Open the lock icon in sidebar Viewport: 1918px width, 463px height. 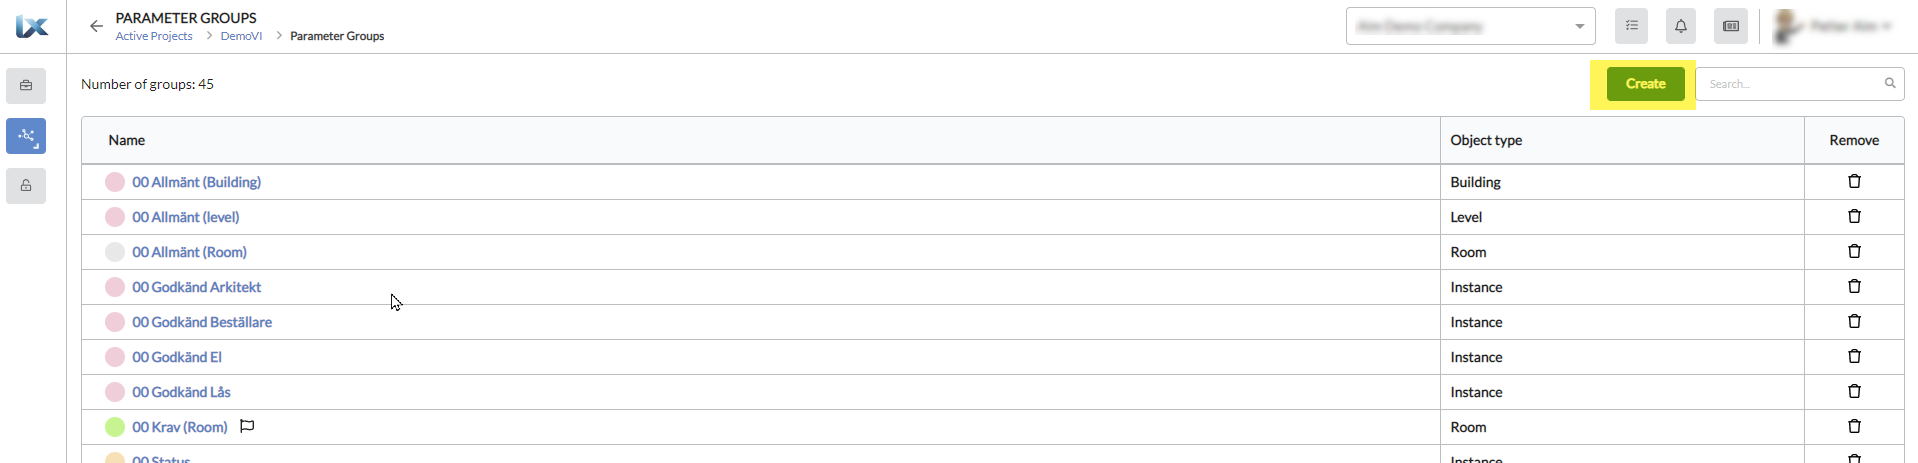click(x=26, y=185)
